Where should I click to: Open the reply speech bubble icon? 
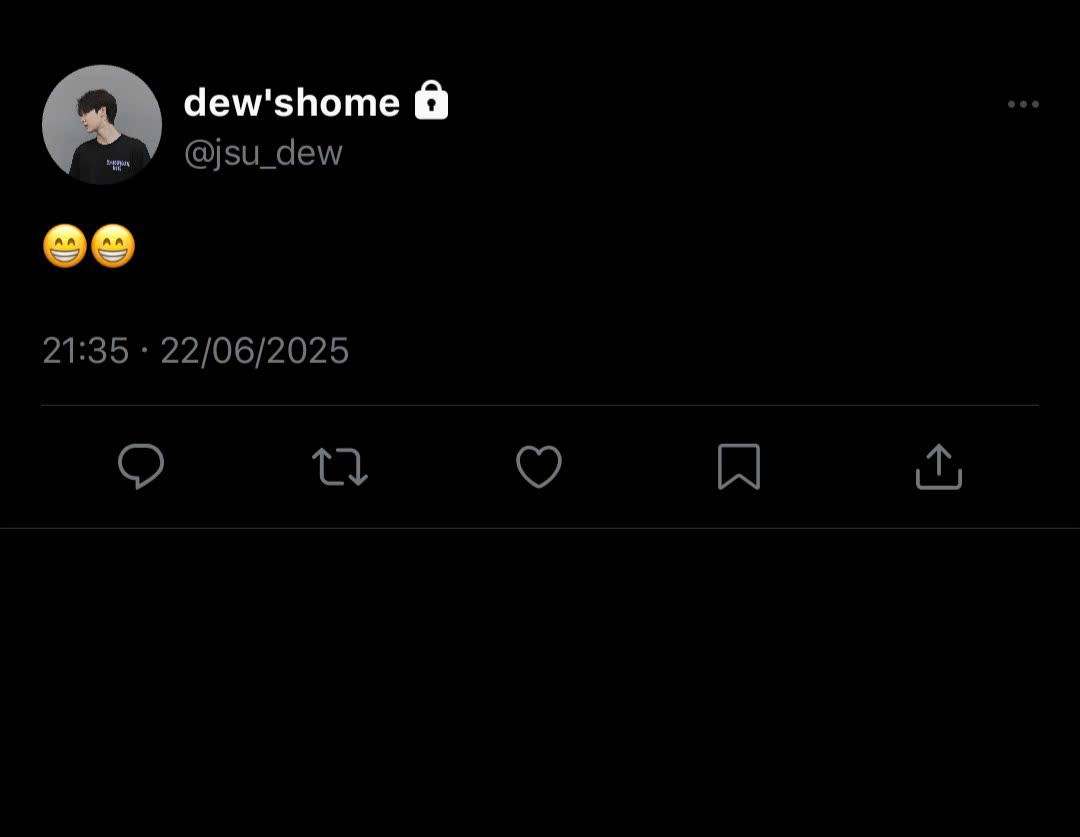pyautogui.click(x=141, y=466)
